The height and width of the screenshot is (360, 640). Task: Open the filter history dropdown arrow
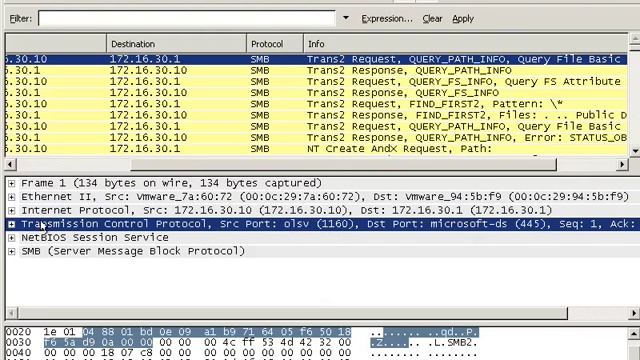pyautogui.click(x=346, y=18)
